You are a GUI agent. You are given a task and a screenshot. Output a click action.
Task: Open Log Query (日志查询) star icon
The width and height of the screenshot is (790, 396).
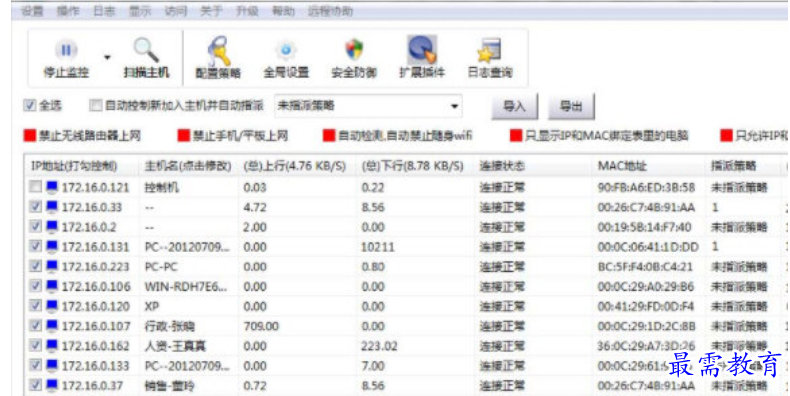click(x=489, y=50)
